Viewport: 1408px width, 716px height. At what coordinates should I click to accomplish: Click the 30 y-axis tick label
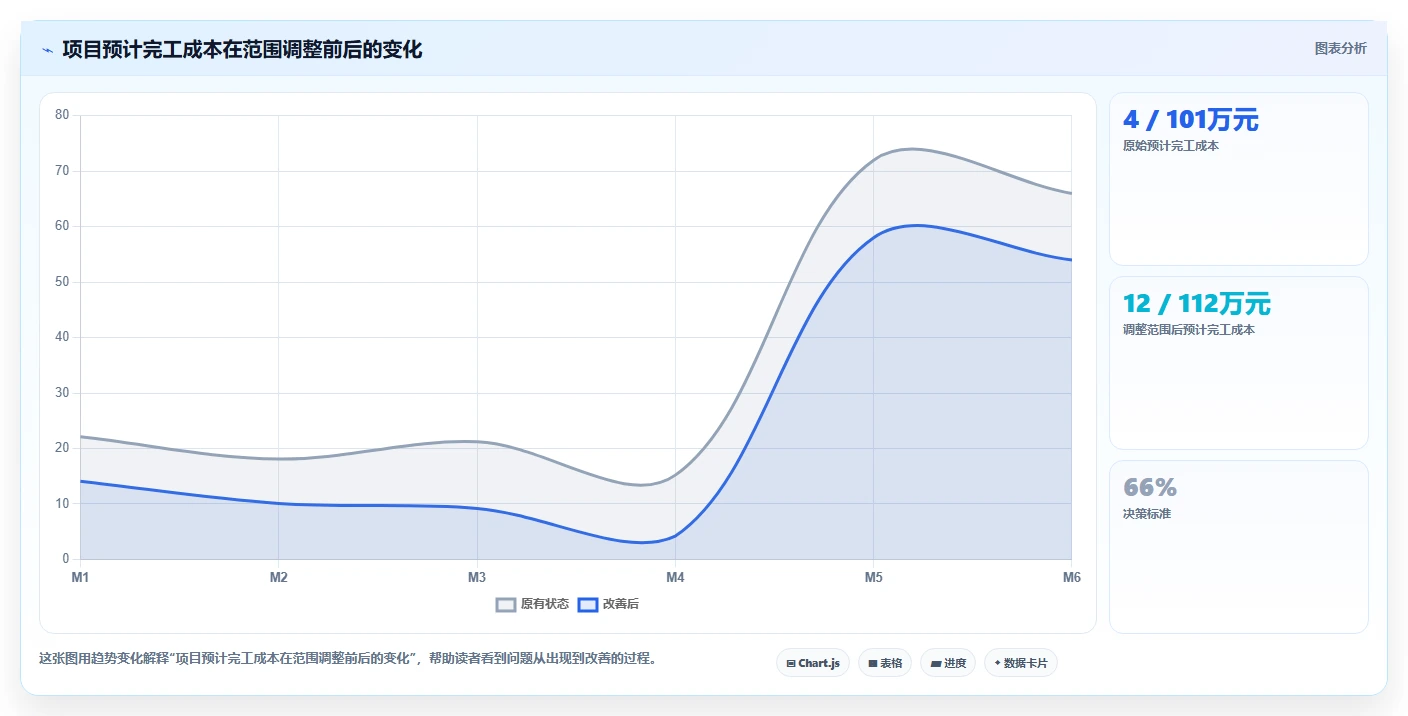point(62,393)
